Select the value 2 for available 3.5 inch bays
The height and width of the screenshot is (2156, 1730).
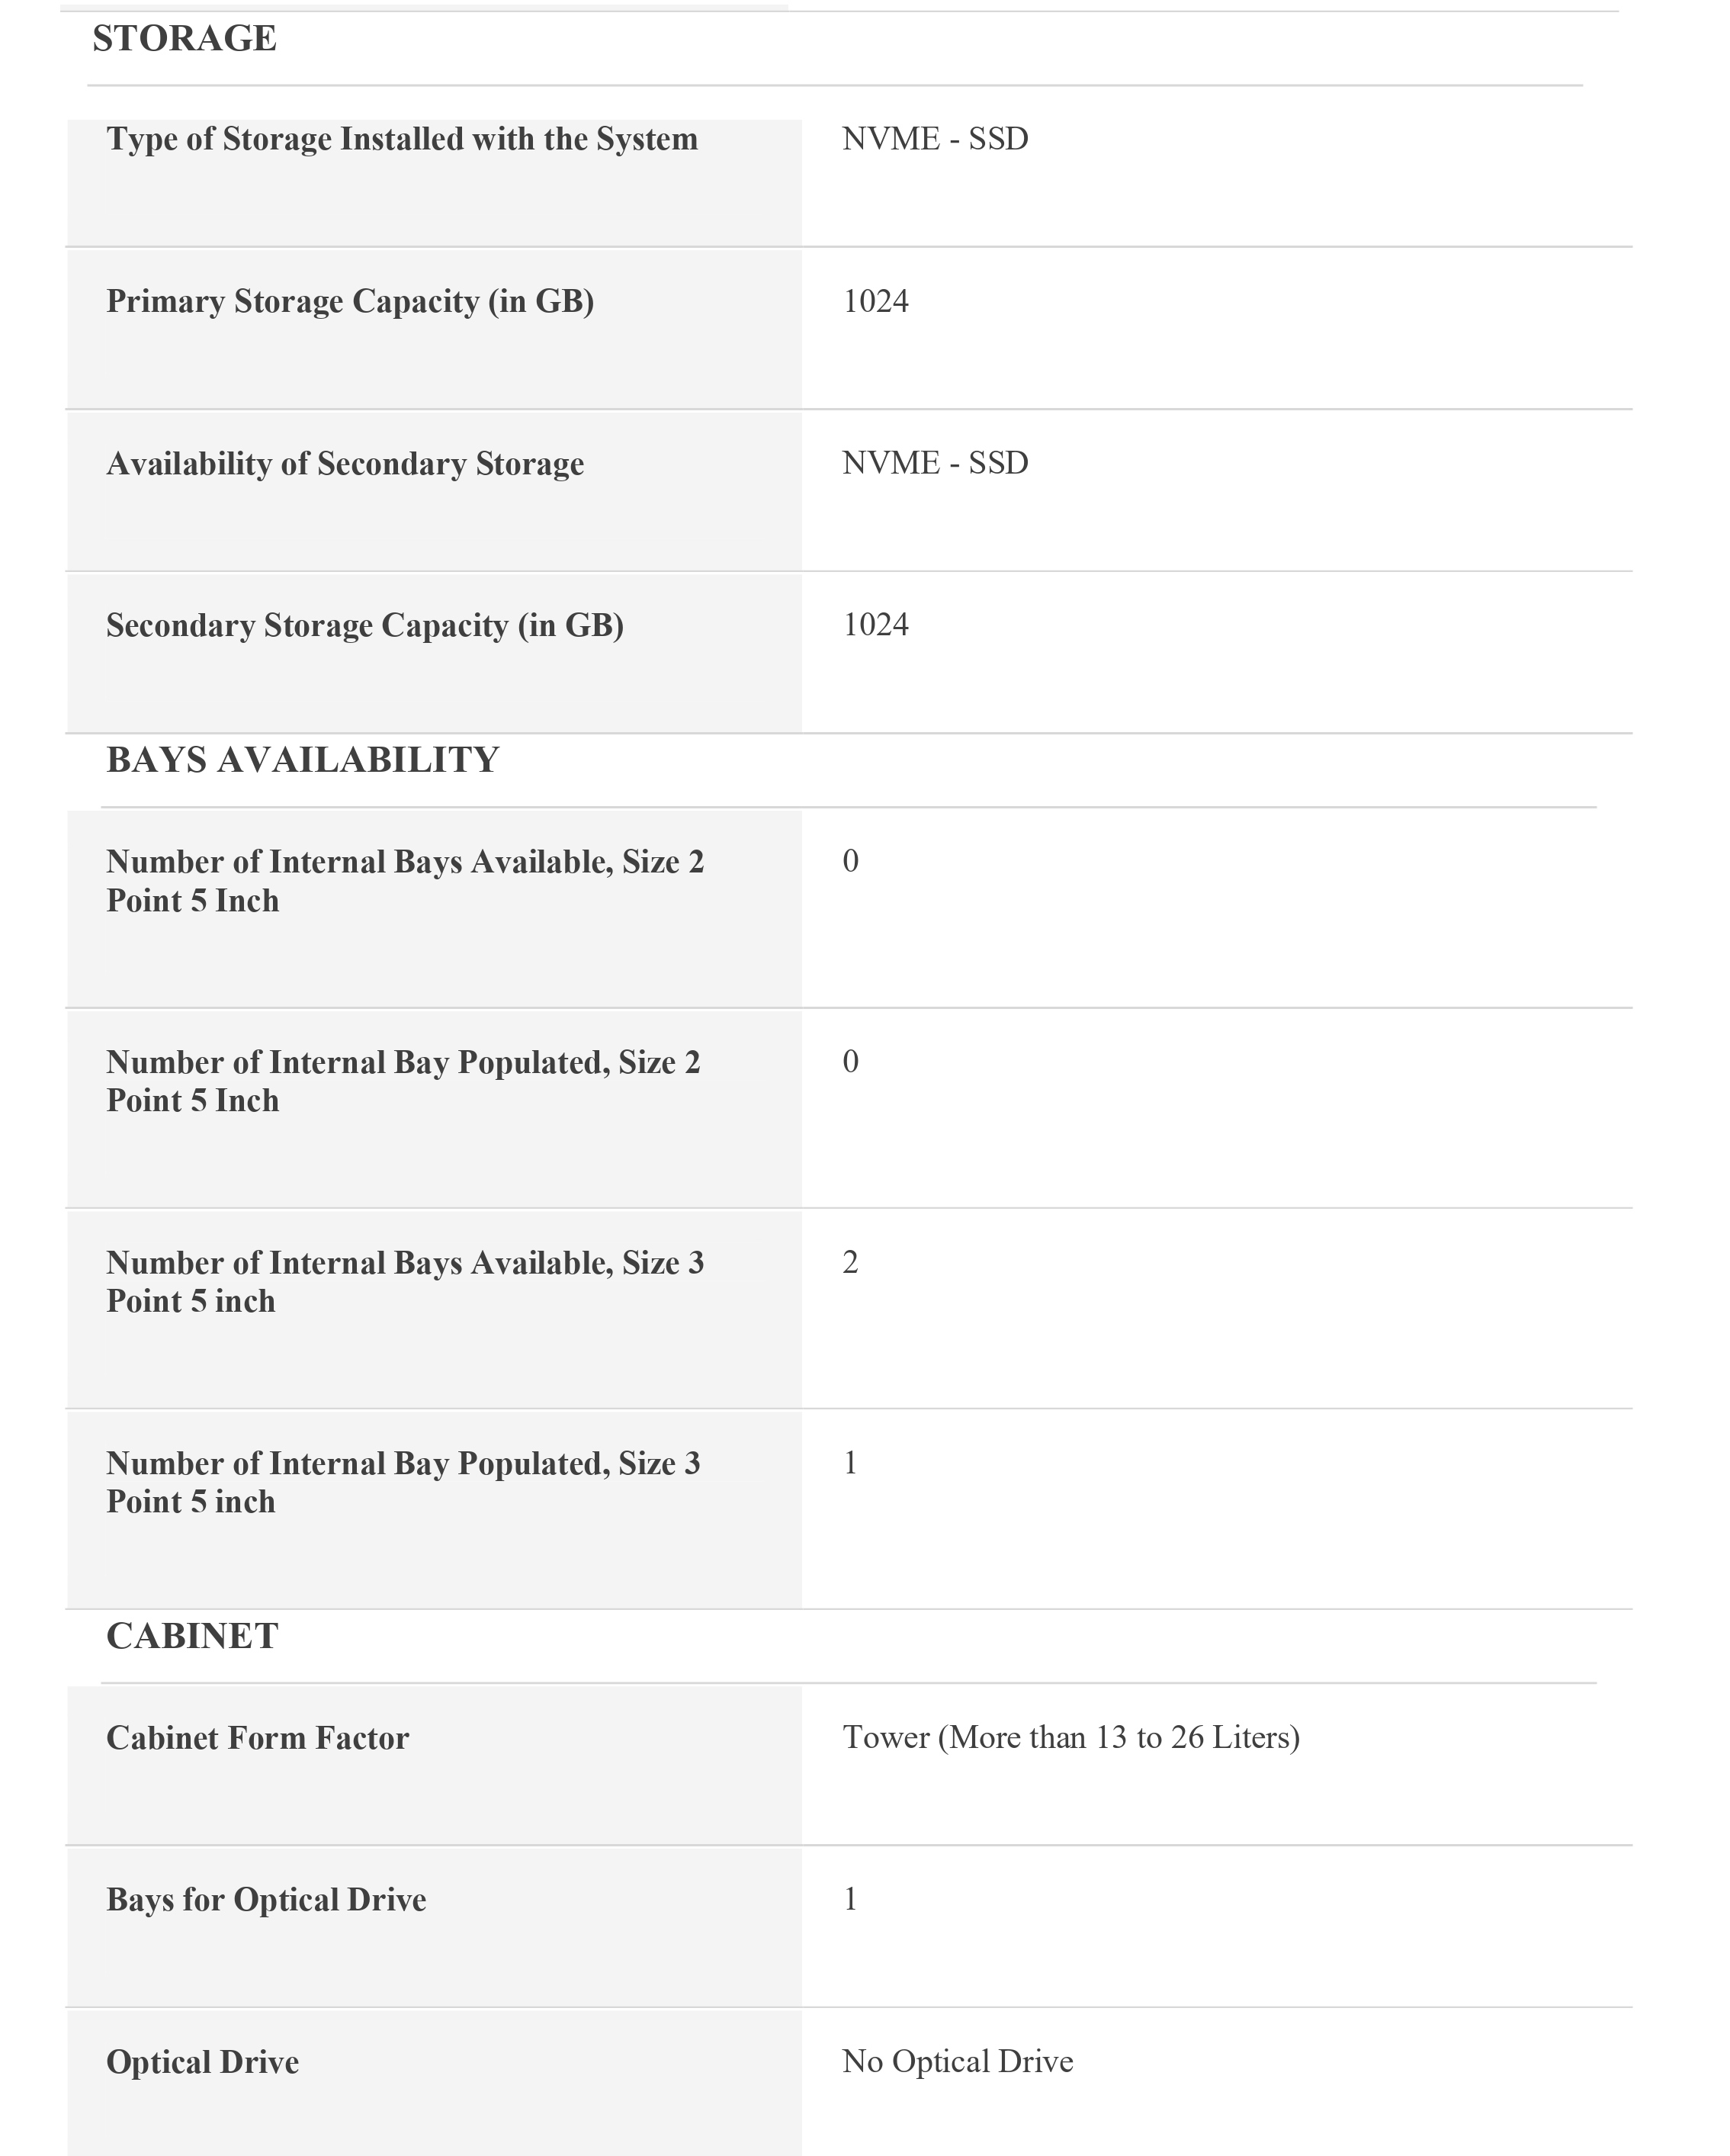(x=850, y=1263)
